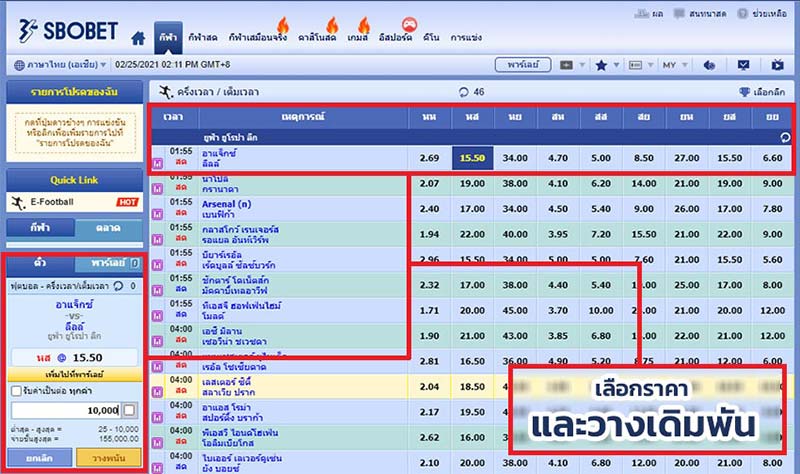Click 40.00 odds in กลาสโกว์ เรนเจอร์ส row
800x474 pixels.
[x=515, y=234]
